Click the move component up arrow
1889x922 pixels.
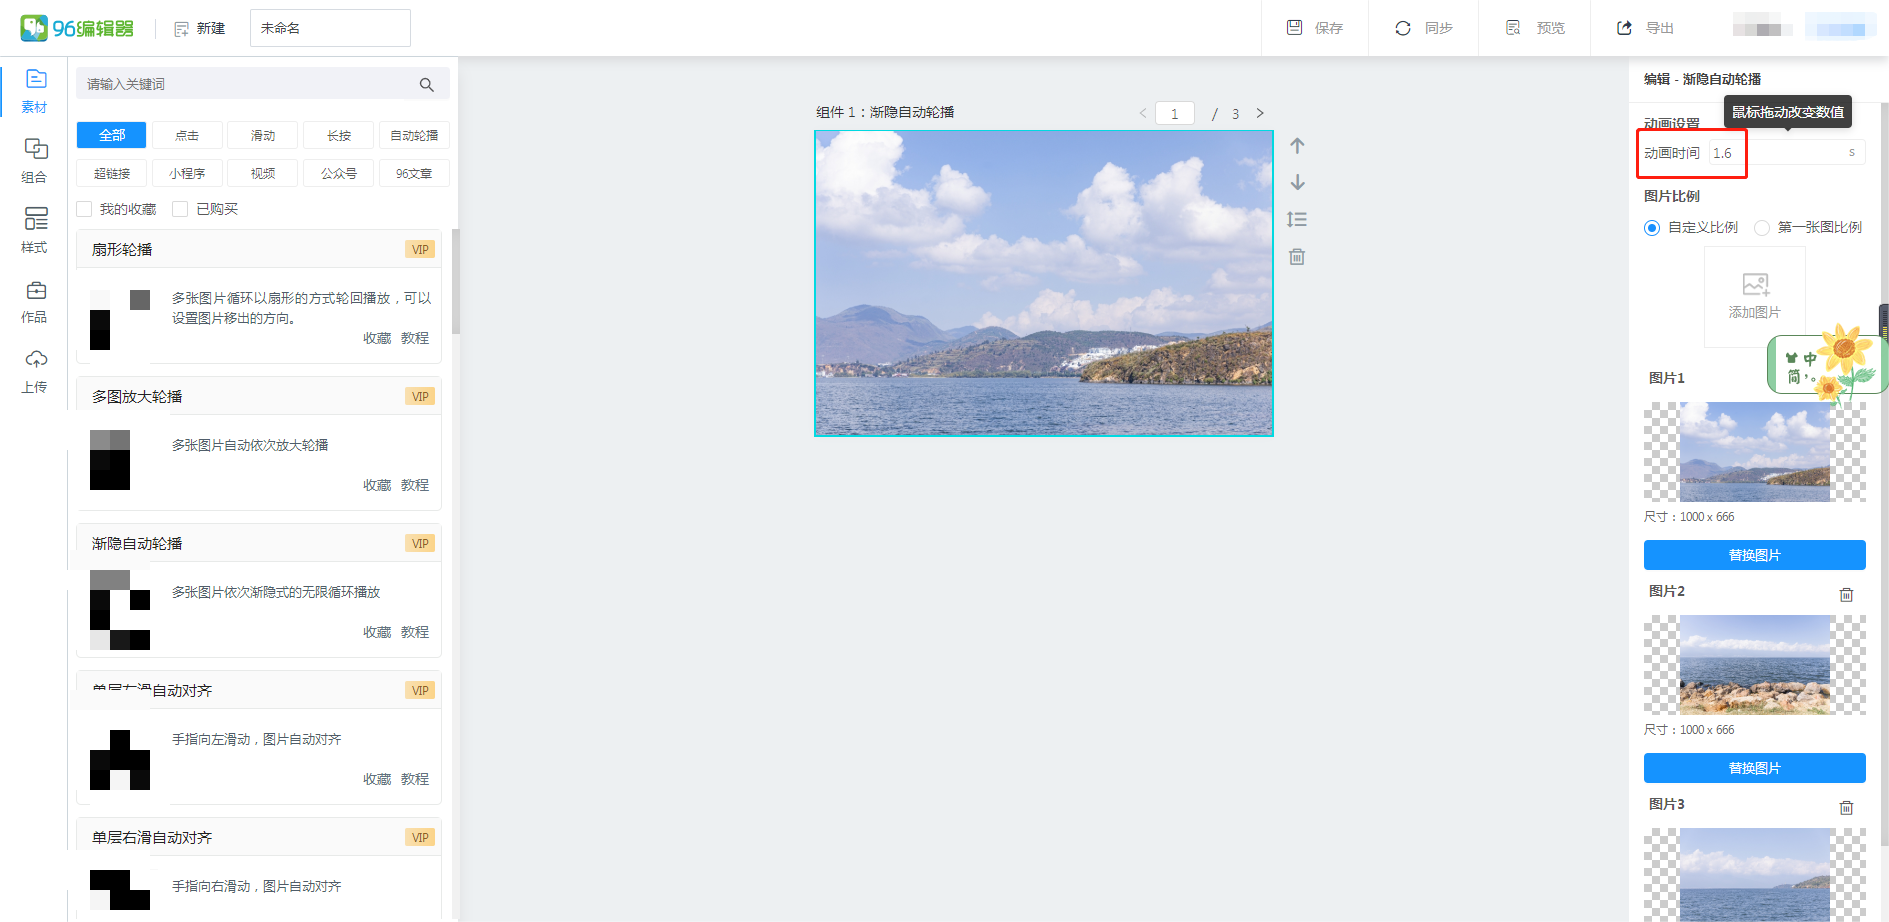[1297, 146]
